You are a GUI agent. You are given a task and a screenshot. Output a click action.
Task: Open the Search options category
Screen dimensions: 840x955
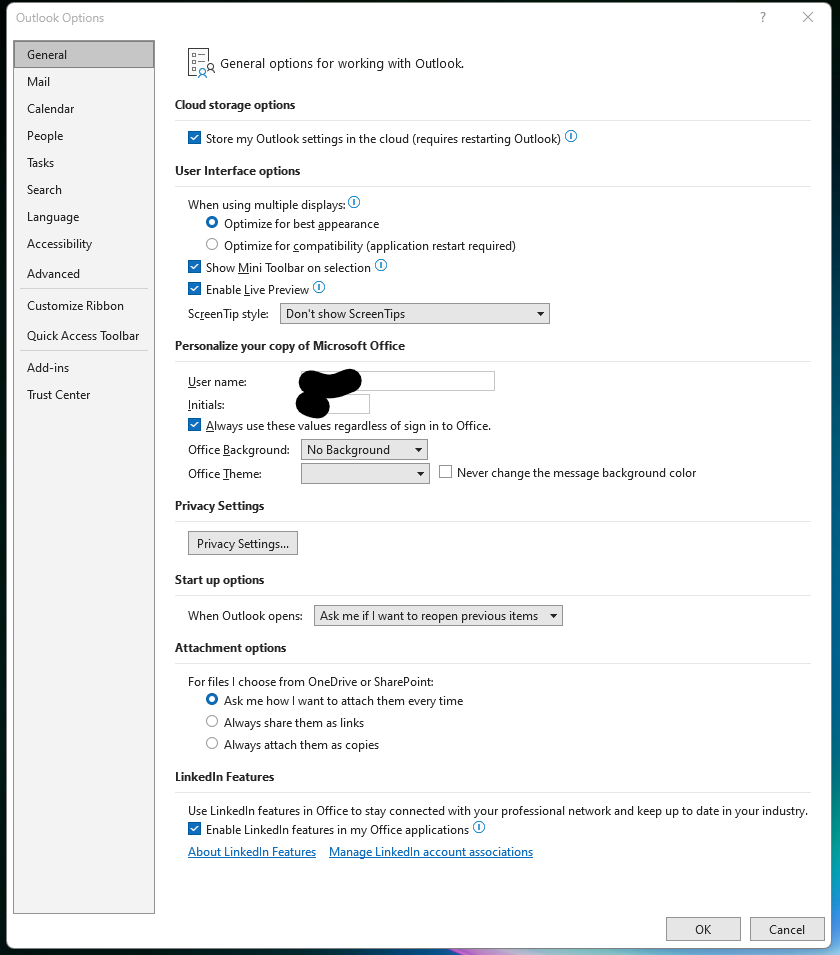point(84,190)
